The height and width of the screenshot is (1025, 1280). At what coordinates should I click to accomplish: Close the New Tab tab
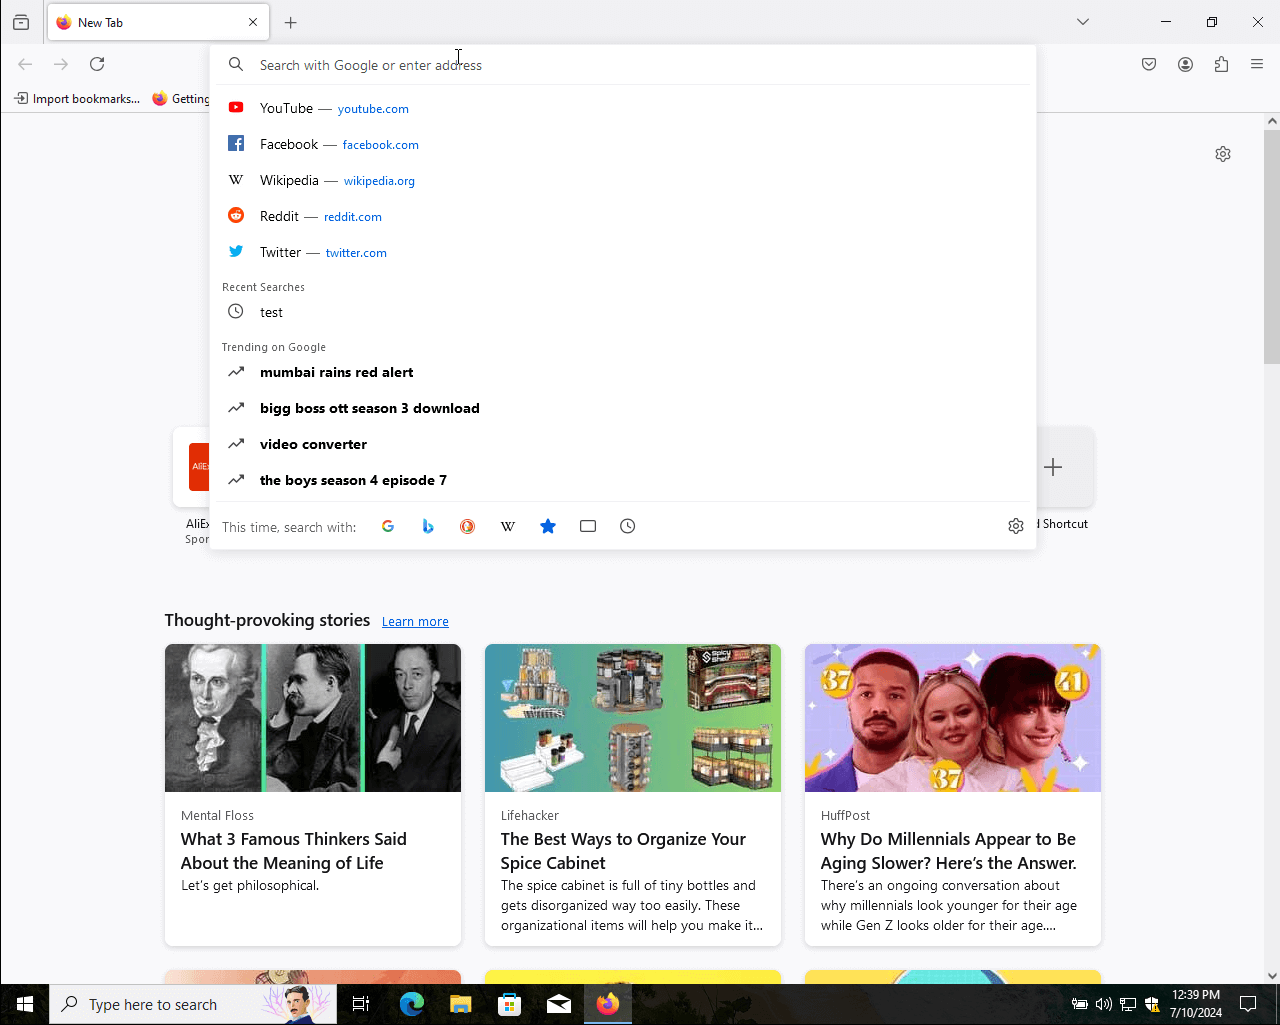coord(253,22)
